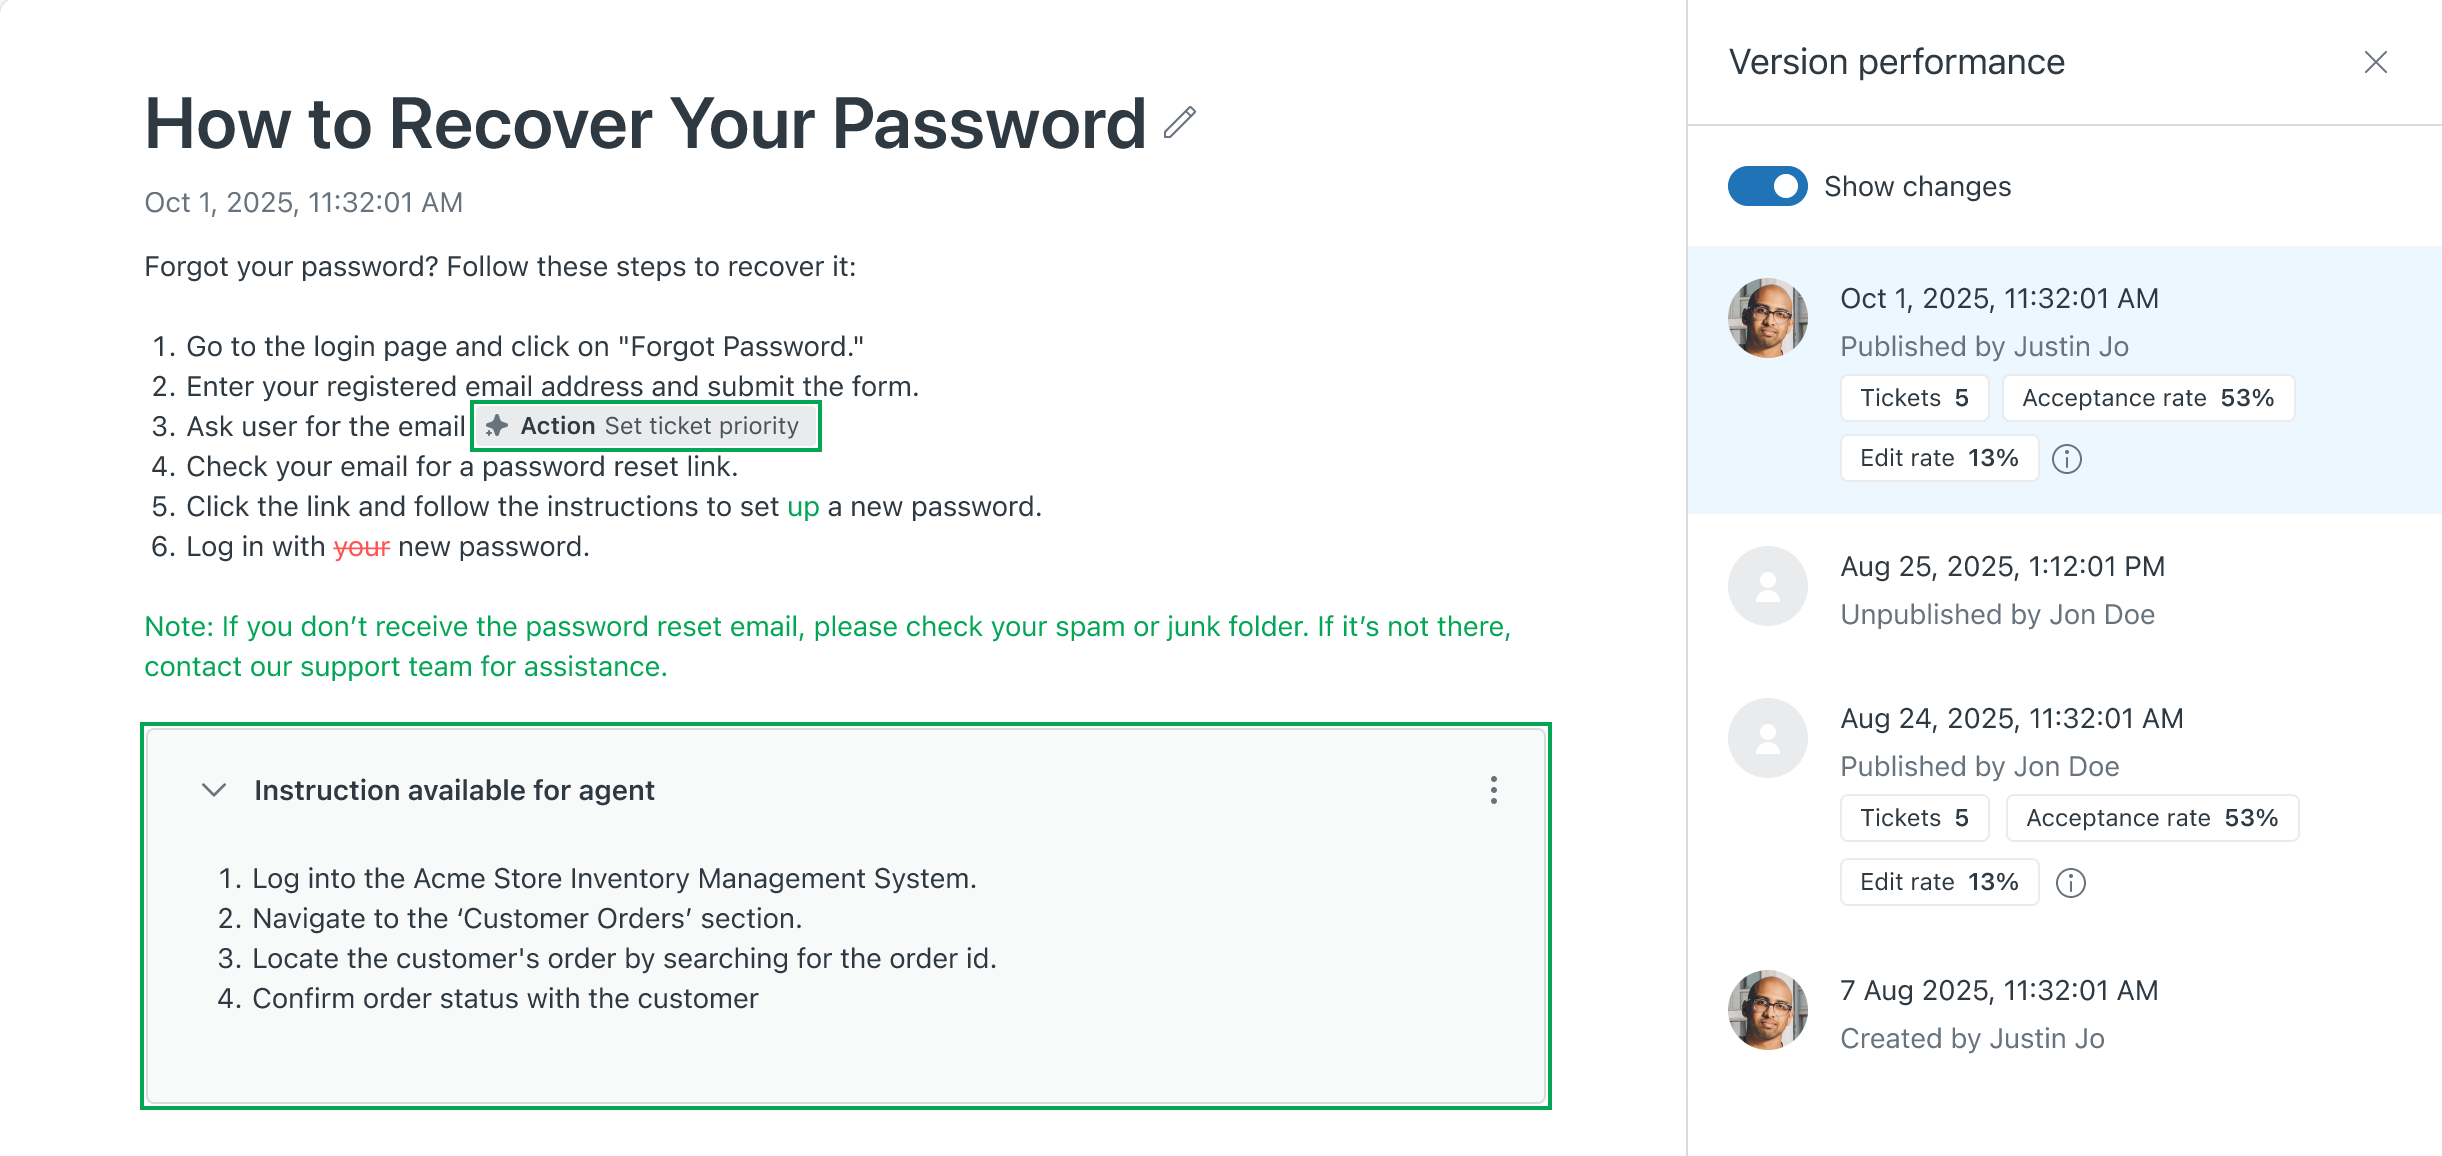
Task: Click the Tickets 5 badge on Aug 24 version
Action: 1914,818
